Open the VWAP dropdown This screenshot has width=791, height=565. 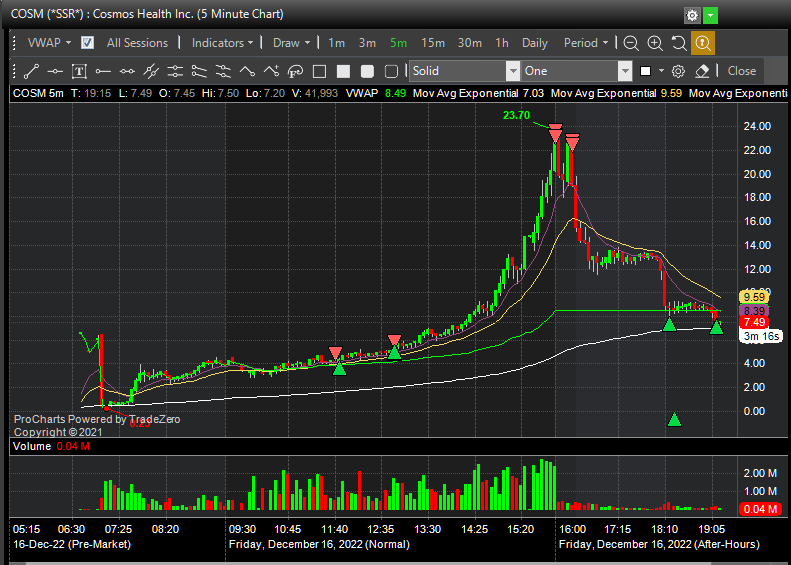pos(49,43)
